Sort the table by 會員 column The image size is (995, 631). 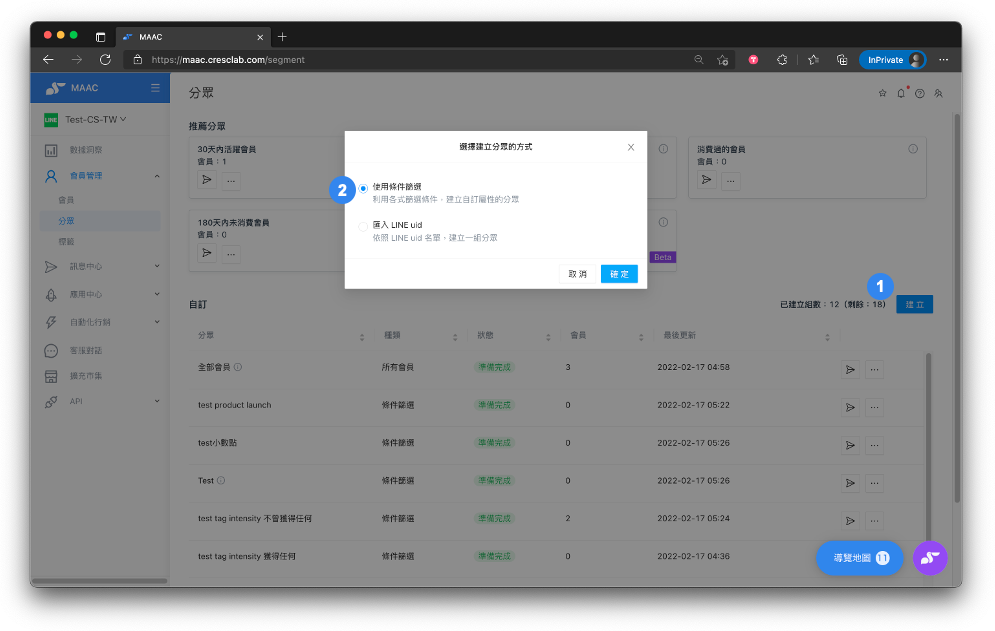(641, 337)
